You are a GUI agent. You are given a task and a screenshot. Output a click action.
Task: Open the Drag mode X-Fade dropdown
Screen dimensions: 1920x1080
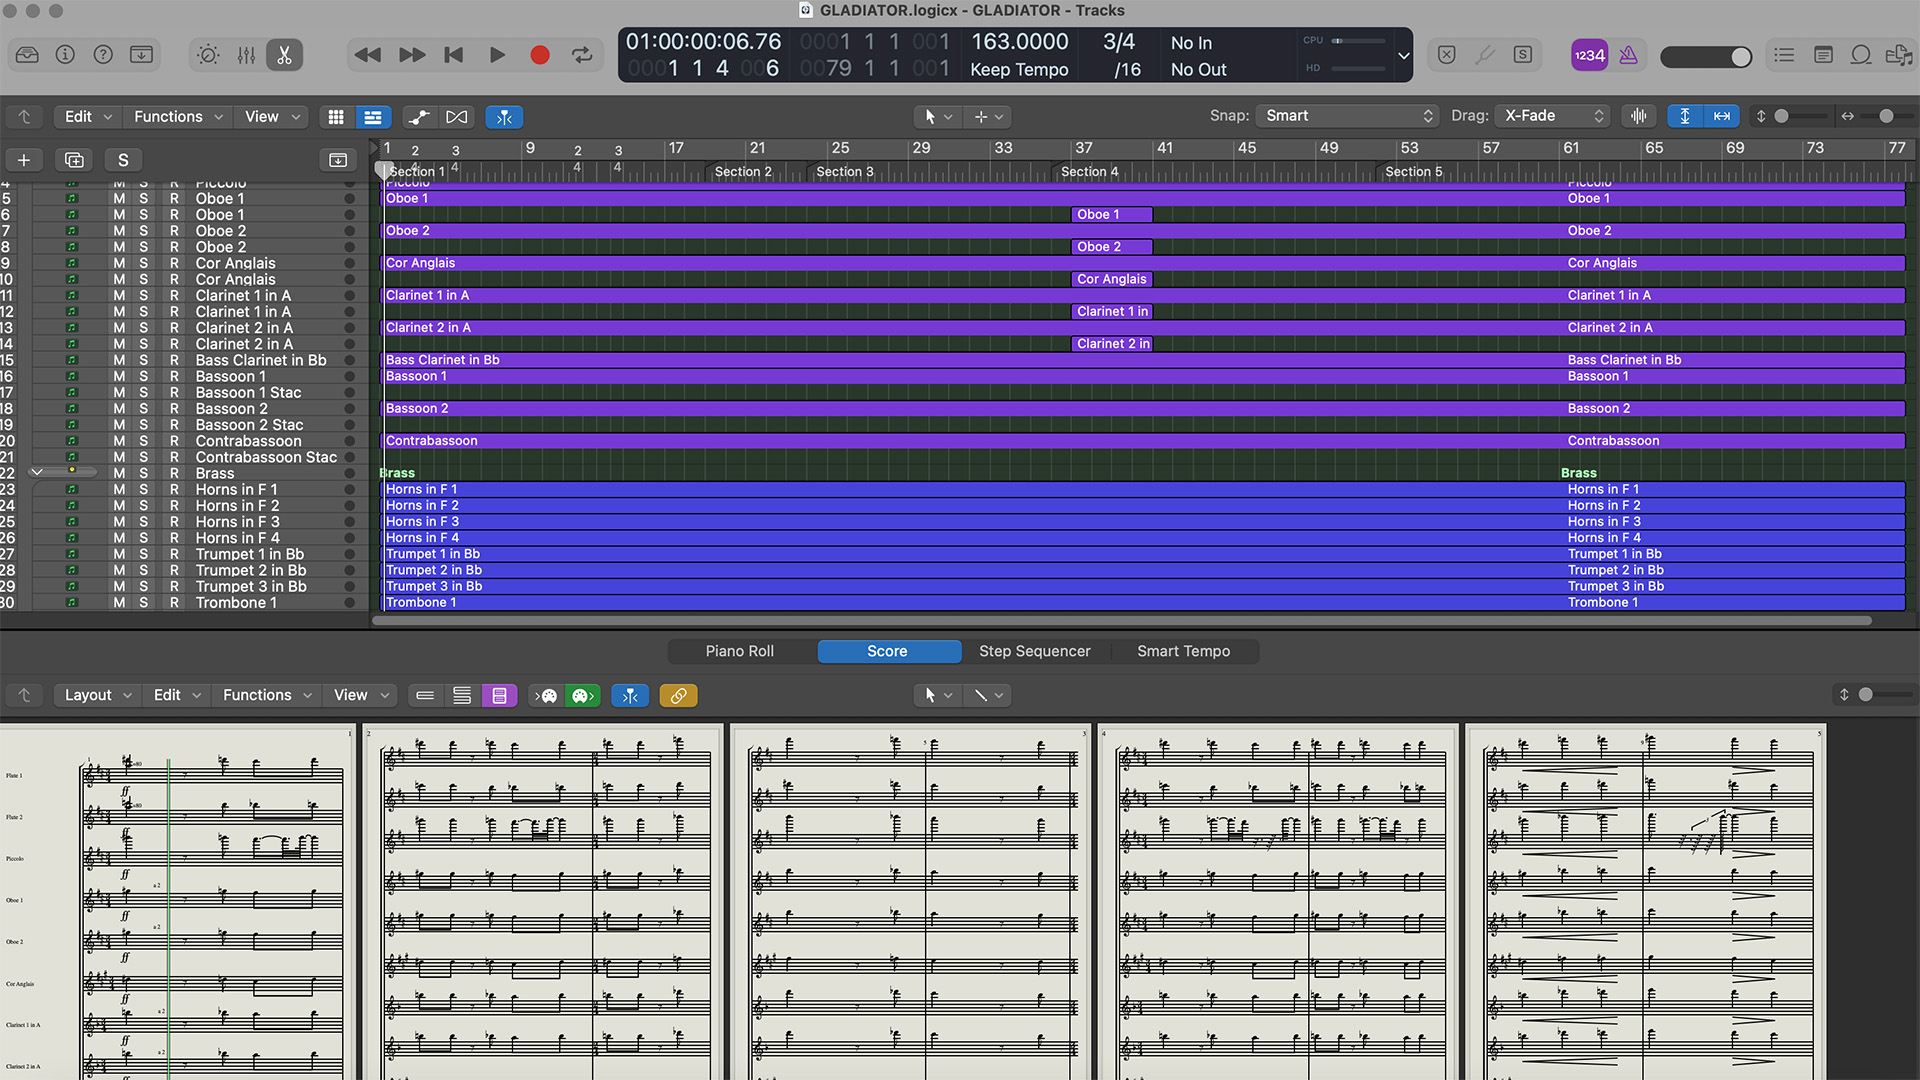(1553, 116)
